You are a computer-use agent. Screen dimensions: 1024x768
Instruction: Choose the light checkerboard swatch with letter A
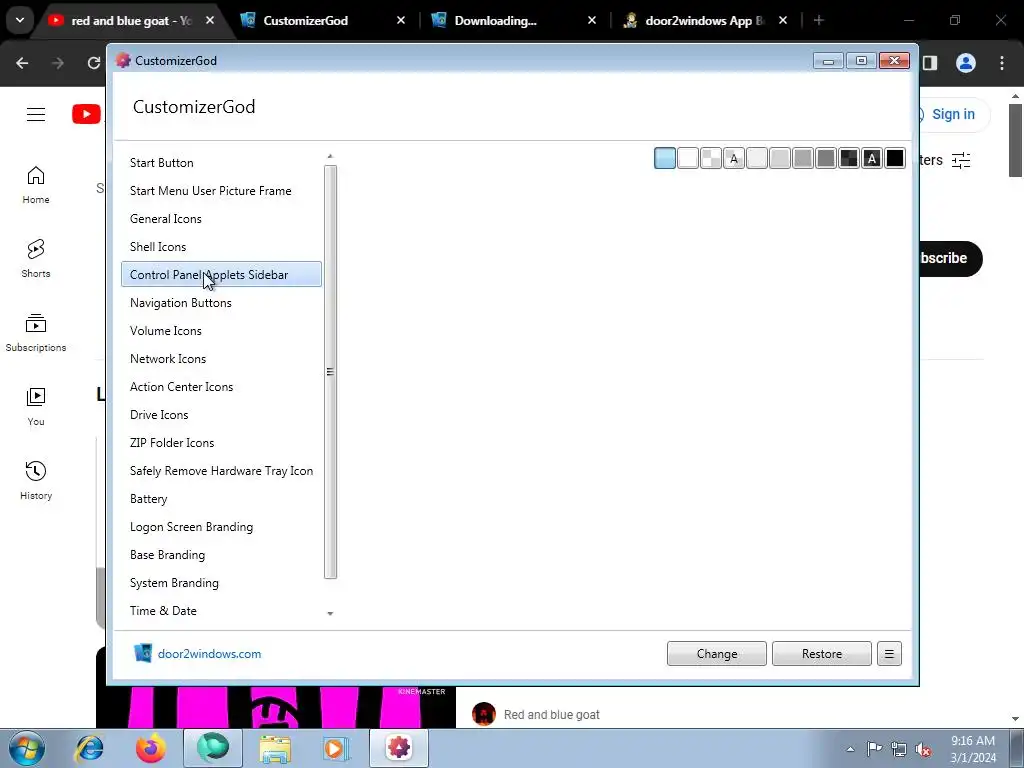pyautogui.click(x=734, y=159)
